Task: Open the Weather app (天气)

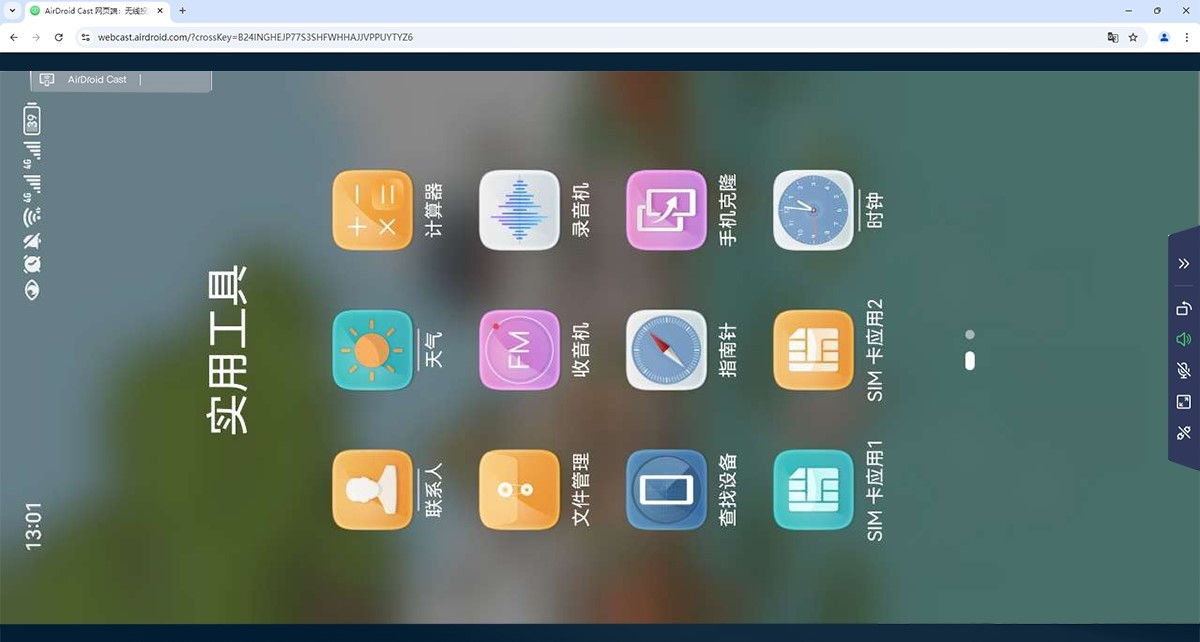Action: (372, 350)
